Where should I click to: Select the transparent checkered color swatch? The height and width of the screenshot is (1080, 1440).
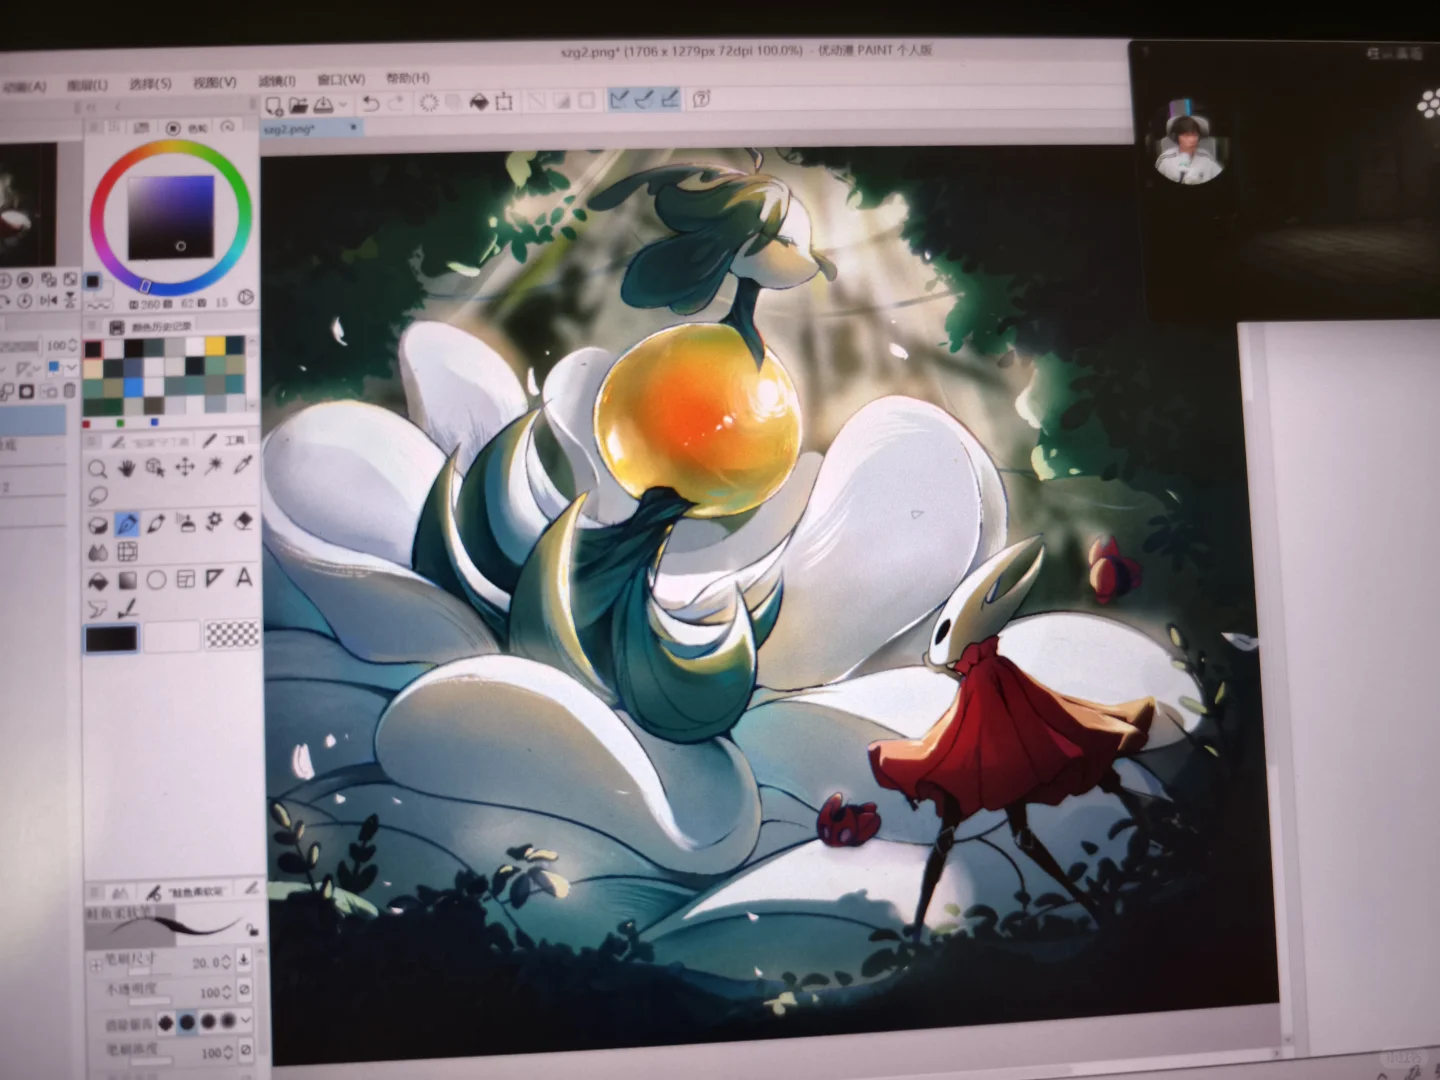pos(232,634)
